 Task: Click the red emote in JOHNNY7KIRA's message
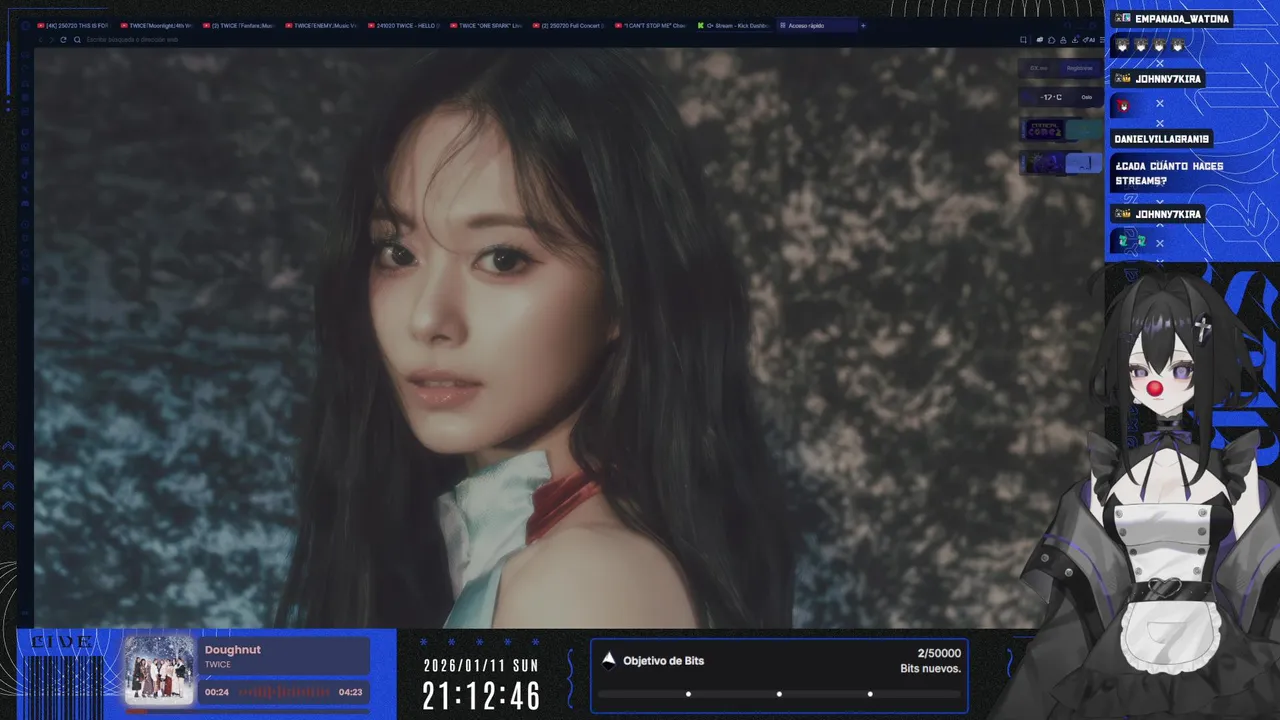tap(1123, 105)
